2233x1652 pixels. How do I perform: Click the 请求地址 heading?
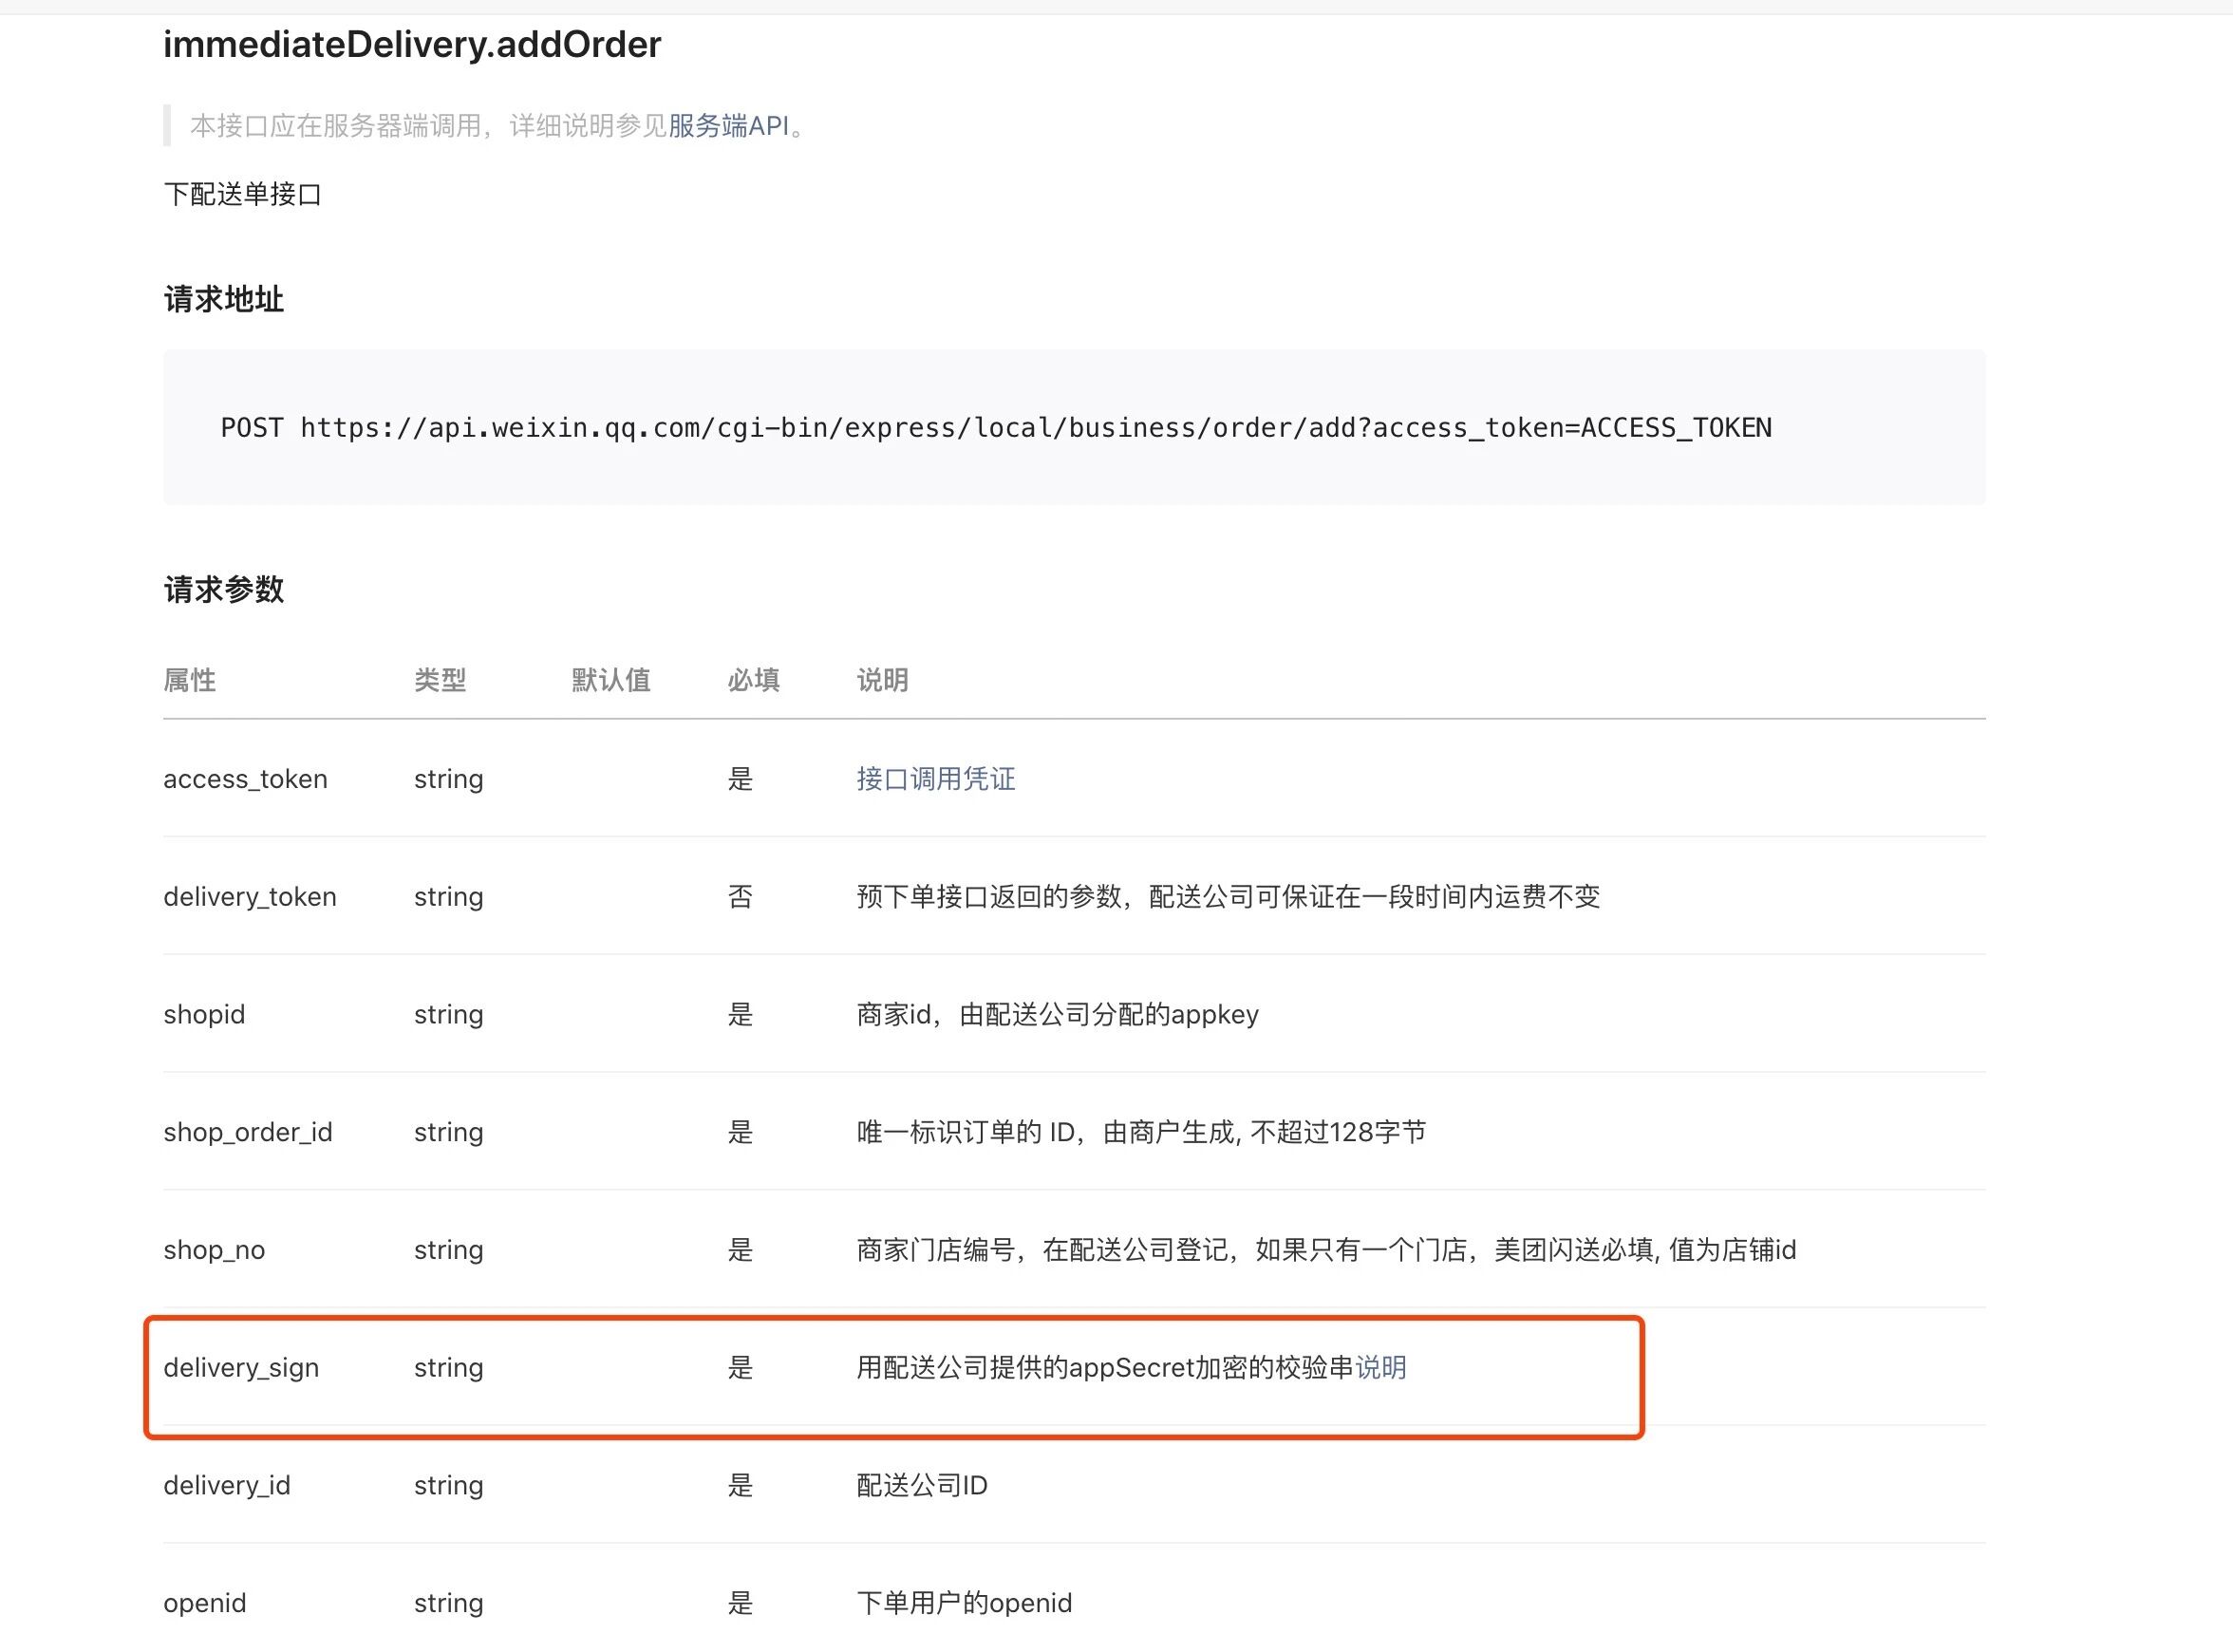pyautogui.click(x=224, y=299)
